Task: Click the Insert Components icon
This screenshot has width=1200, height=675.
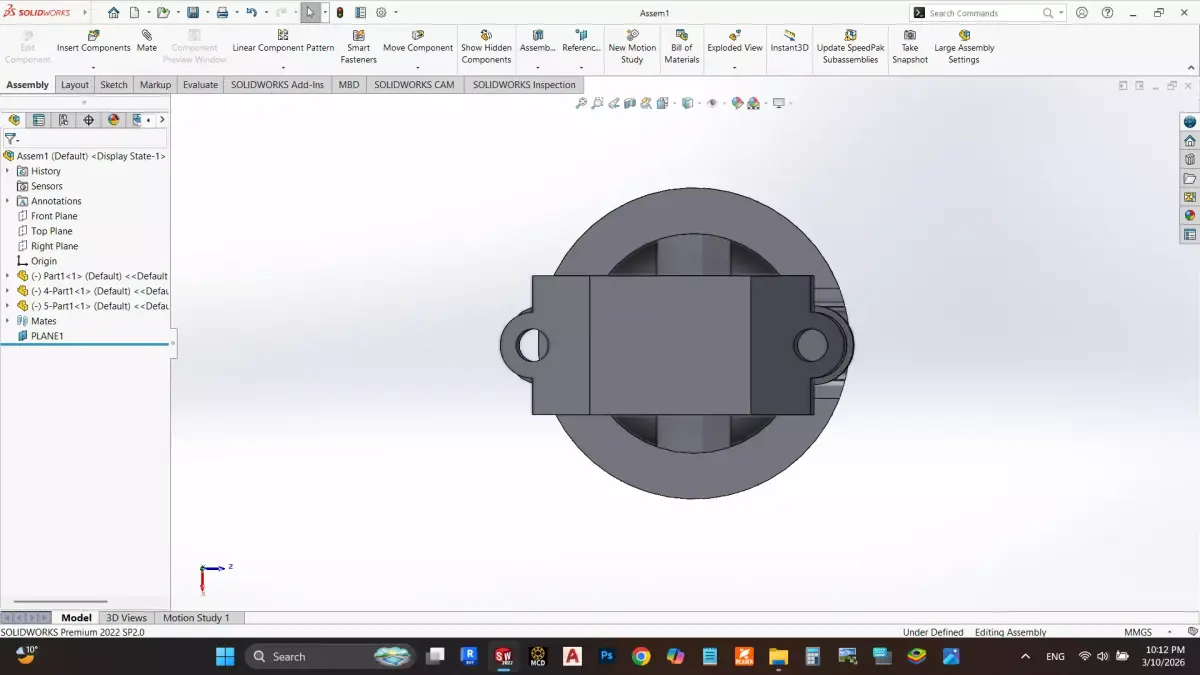Action: click(94, 35)
